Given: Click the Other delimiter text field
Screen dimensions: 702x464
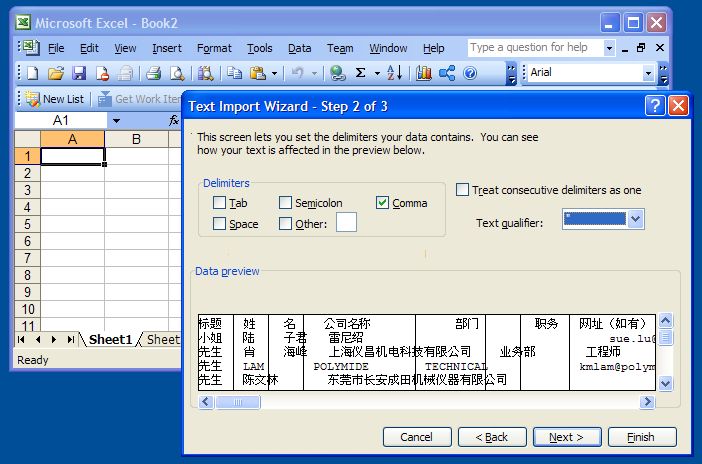Looking at the screenshot, I should point(346,223).
